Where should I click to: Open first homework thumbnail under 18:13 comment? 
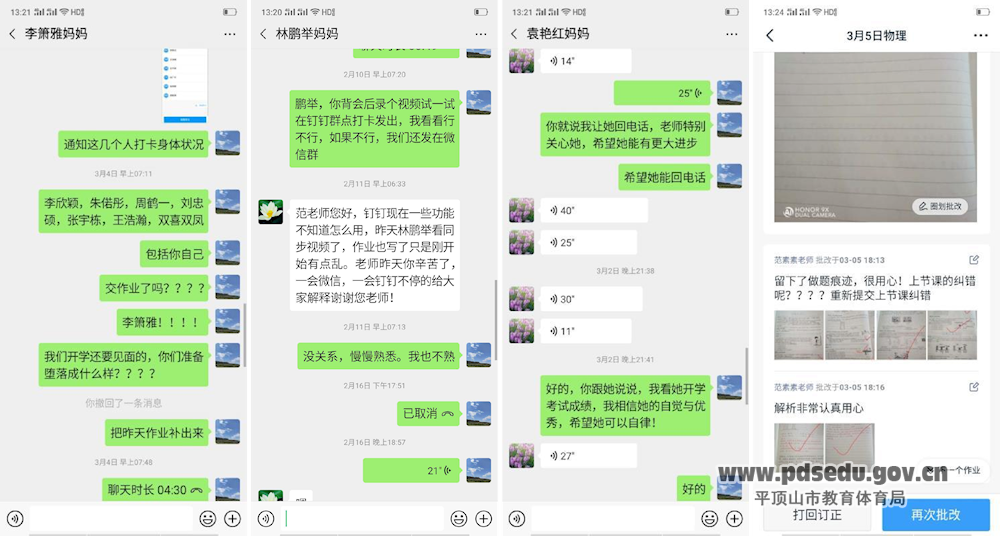[x=798, y=336]
